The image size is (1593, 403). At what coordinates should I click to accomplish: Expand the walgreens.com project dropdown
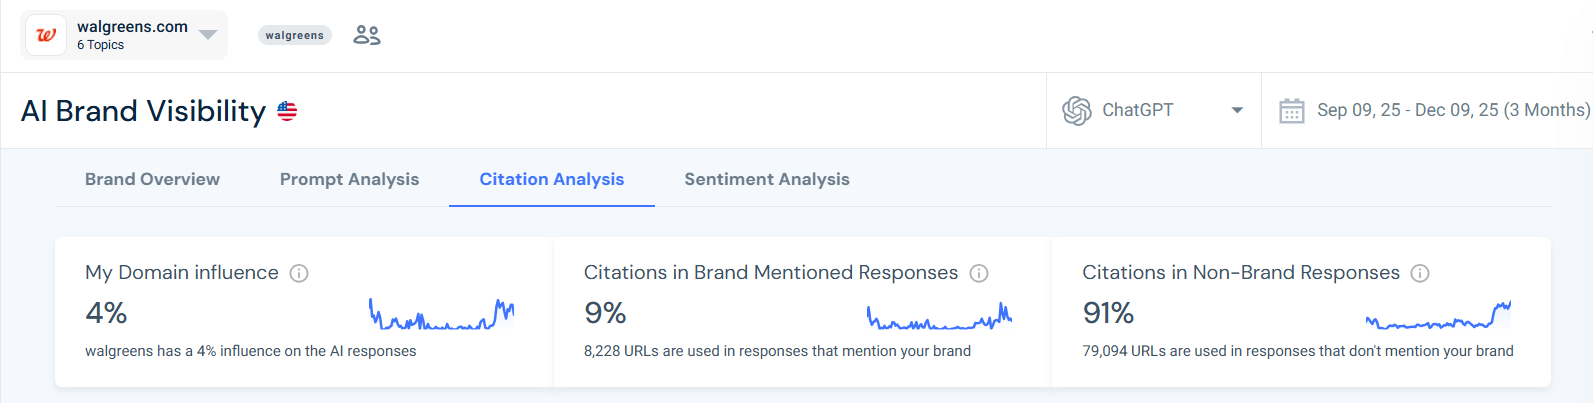coord(208,35)
